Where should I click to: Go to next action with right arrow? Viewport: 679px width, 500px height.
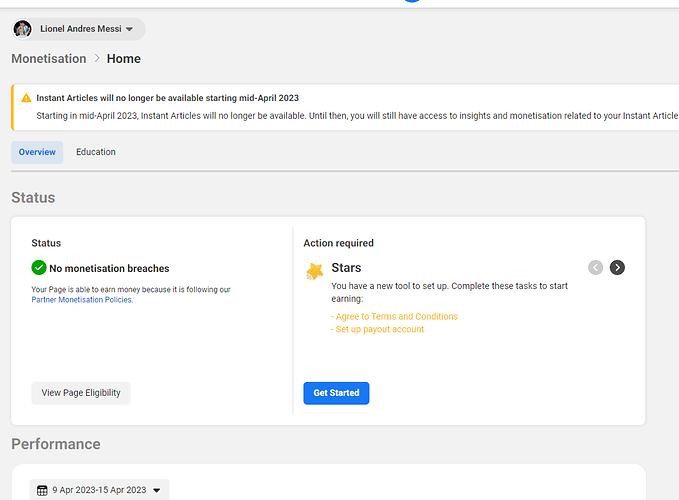tap(617, 268)
